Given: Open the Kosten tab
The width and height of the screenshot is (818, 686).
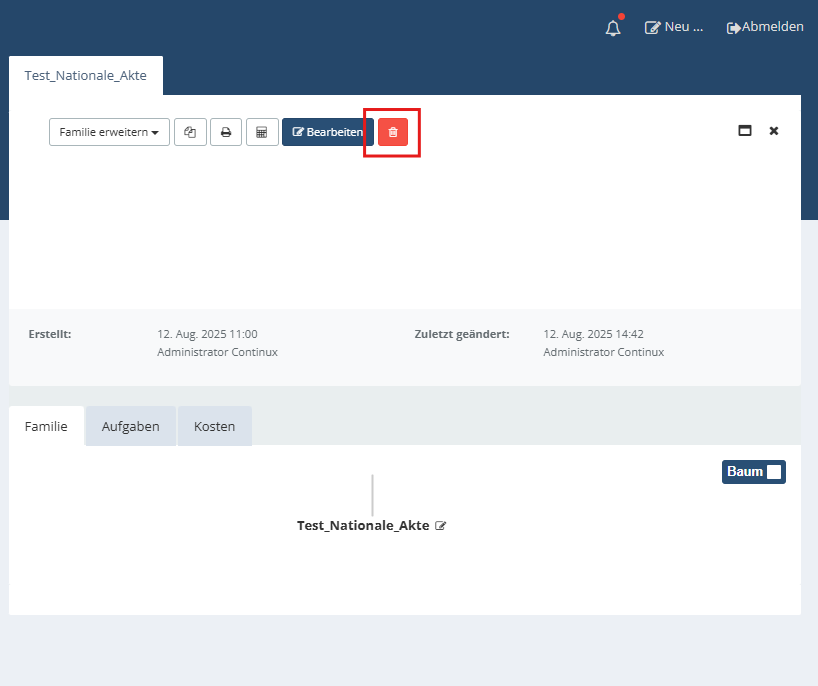Looking at the screenshot, I should tap(214, 426).
